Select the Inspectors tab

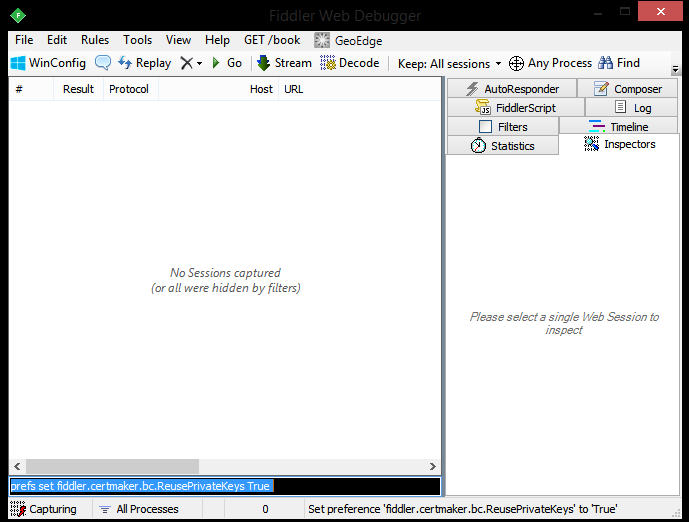point(620,144)
